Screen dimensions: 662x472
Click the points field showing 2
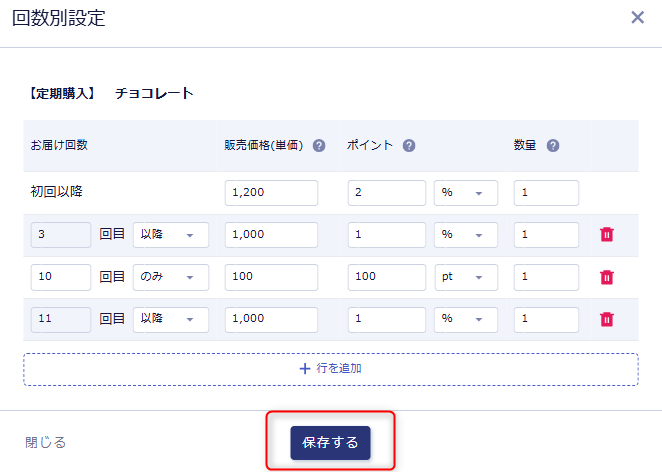[x=387, y=193]
